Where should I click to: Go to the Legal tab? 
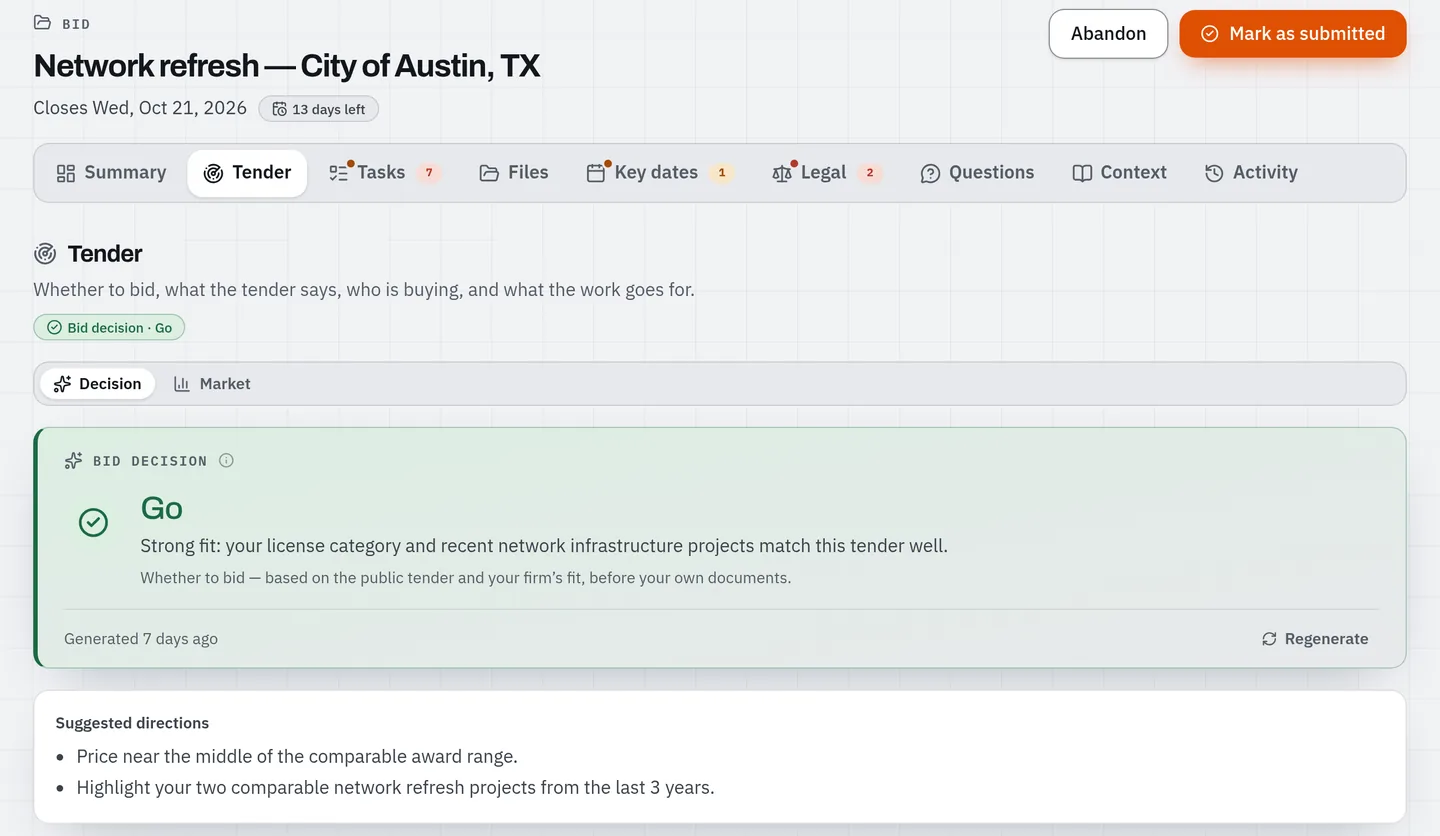coord(827,173)
